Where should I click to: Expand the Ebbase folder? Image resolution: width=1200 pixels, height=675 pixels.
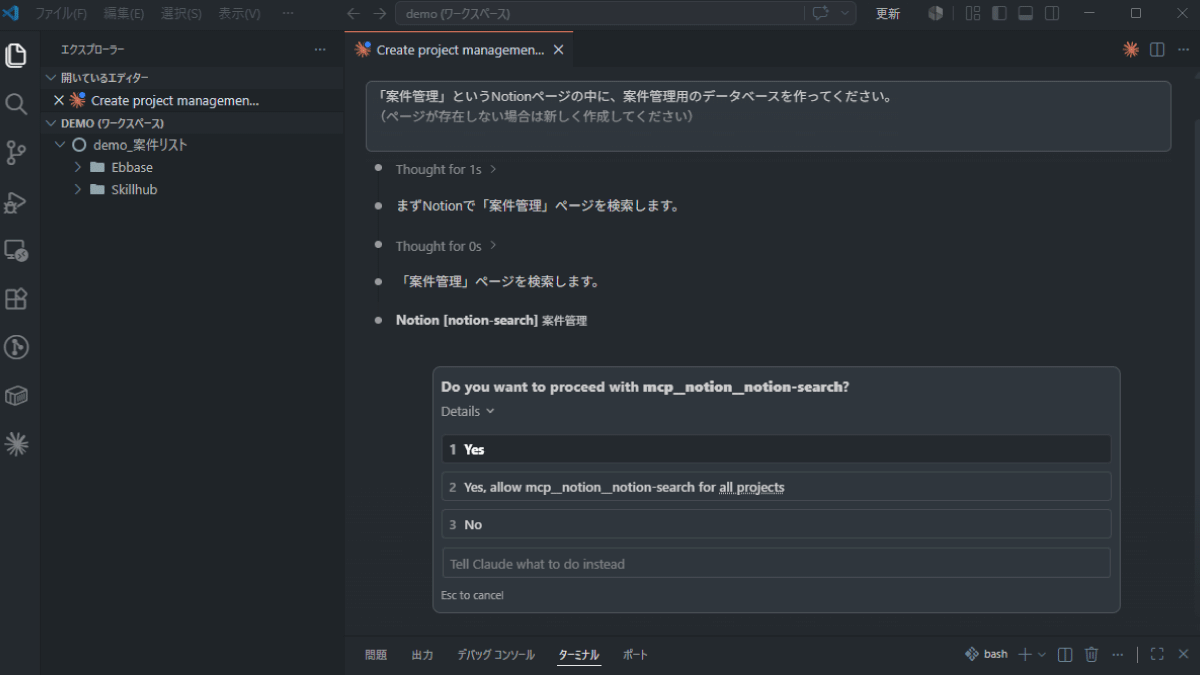tap(78, 167)
